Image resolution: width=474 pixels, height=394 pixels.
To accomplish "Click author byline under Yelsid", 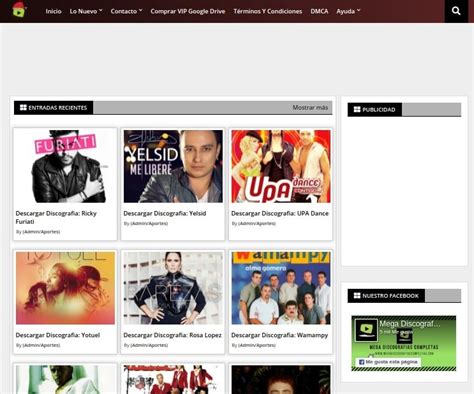I will coord(146,223).
